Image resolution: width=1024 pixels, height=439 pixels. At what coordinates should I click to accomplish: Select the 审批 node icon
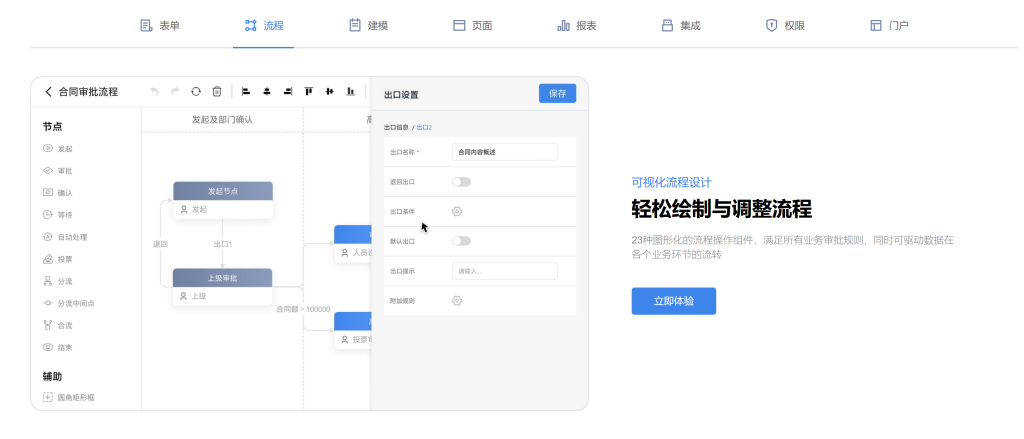(48, 170)
